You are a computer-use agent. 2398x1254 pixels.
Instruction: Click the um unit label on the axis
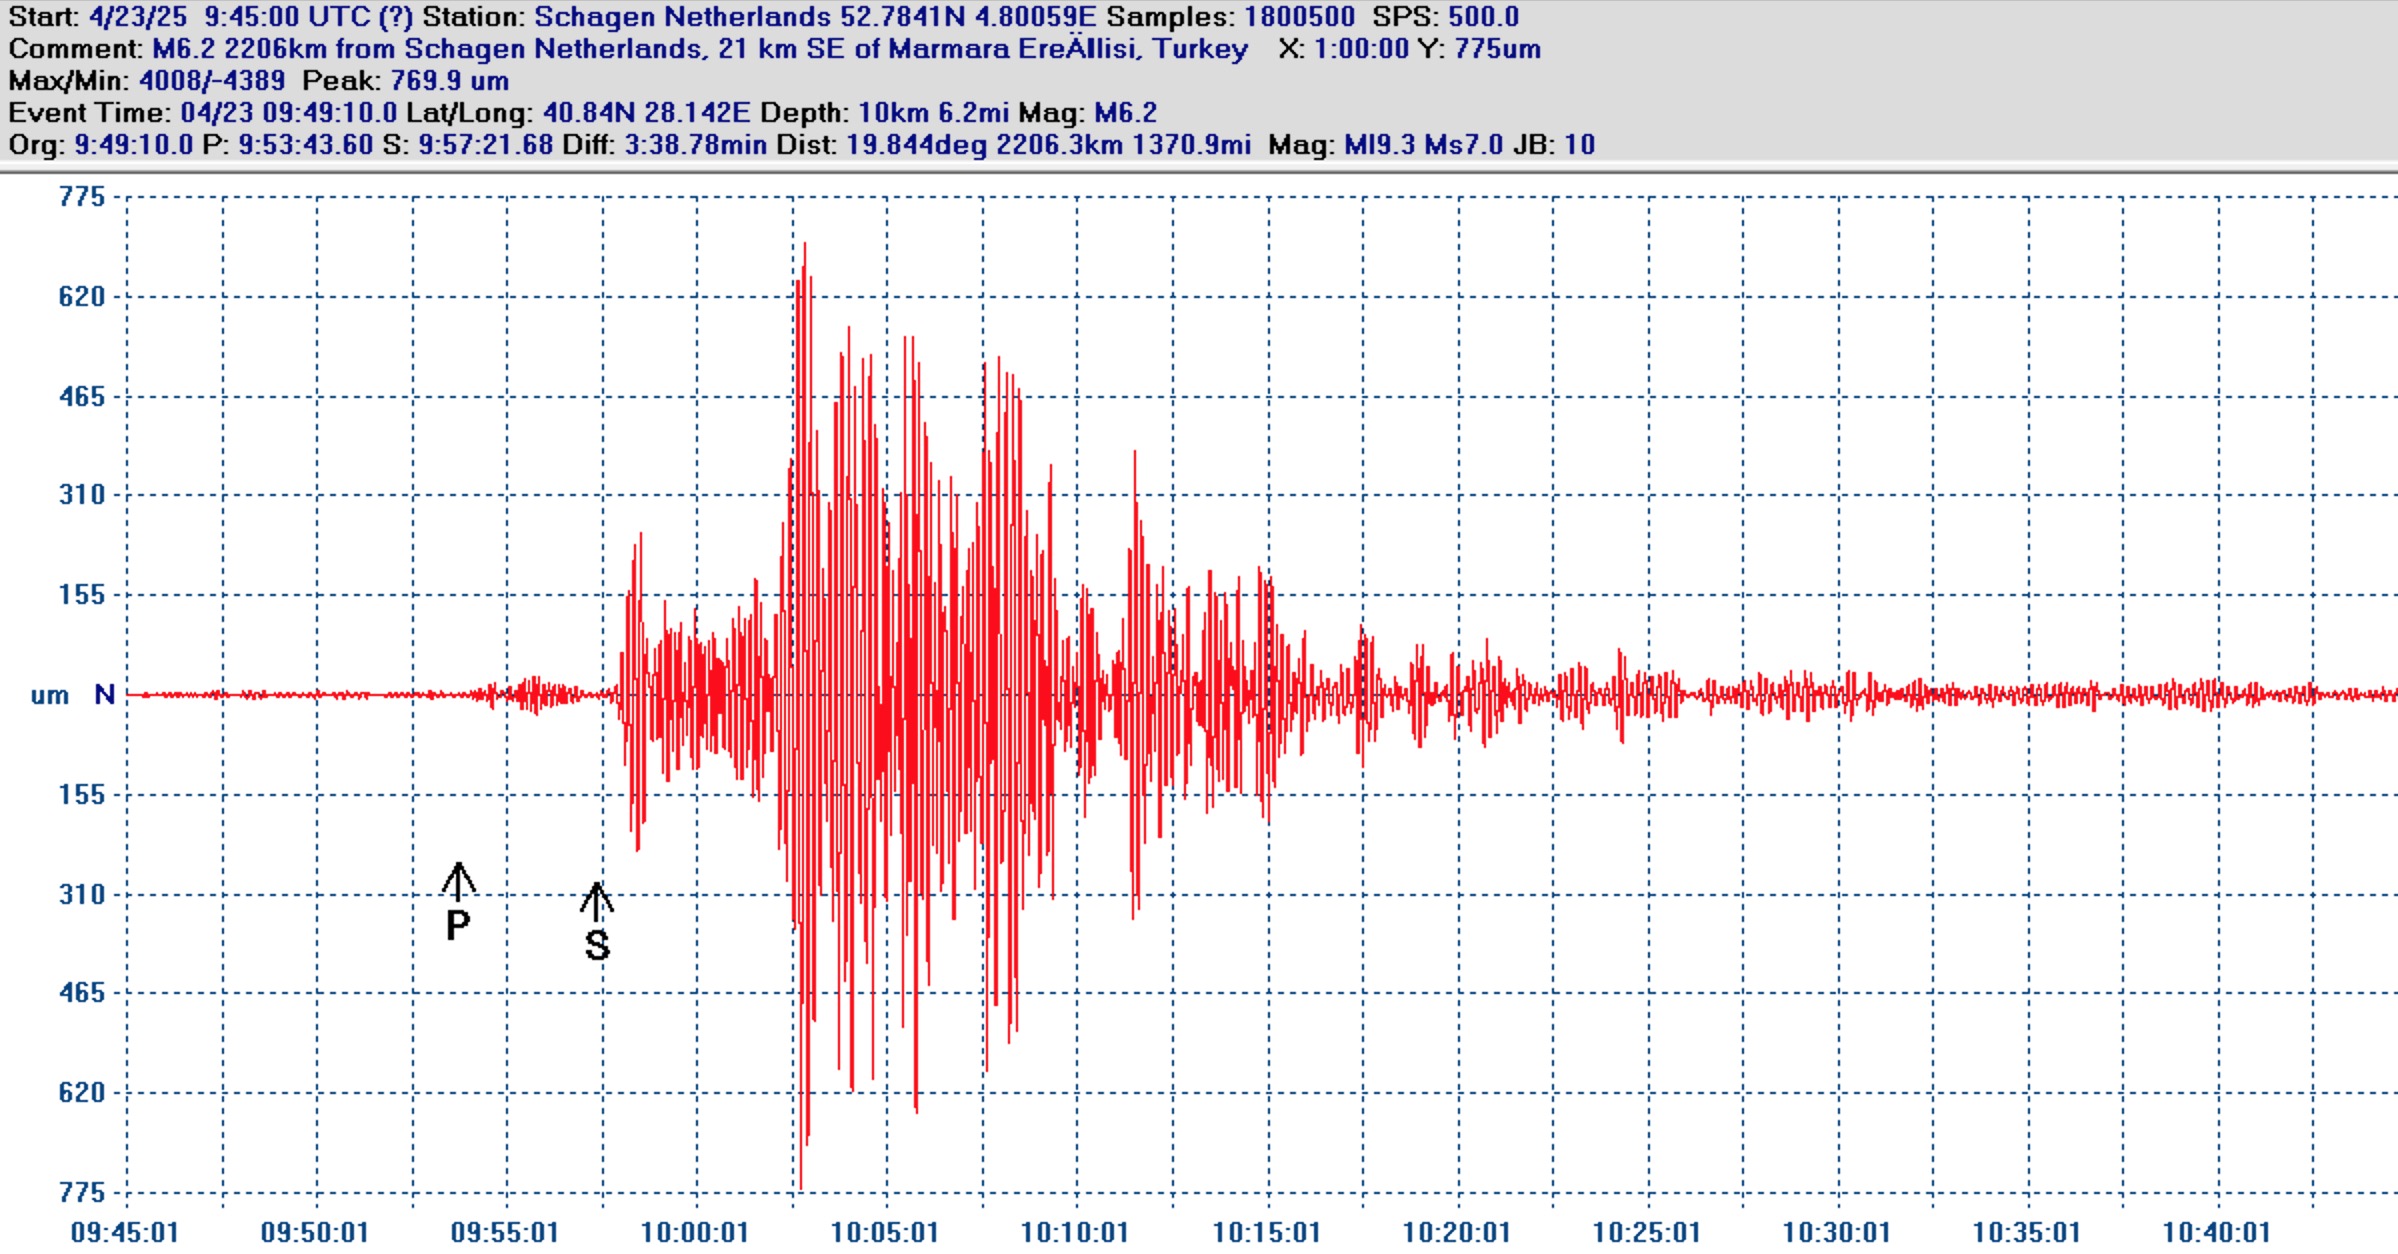coord(50,695)
